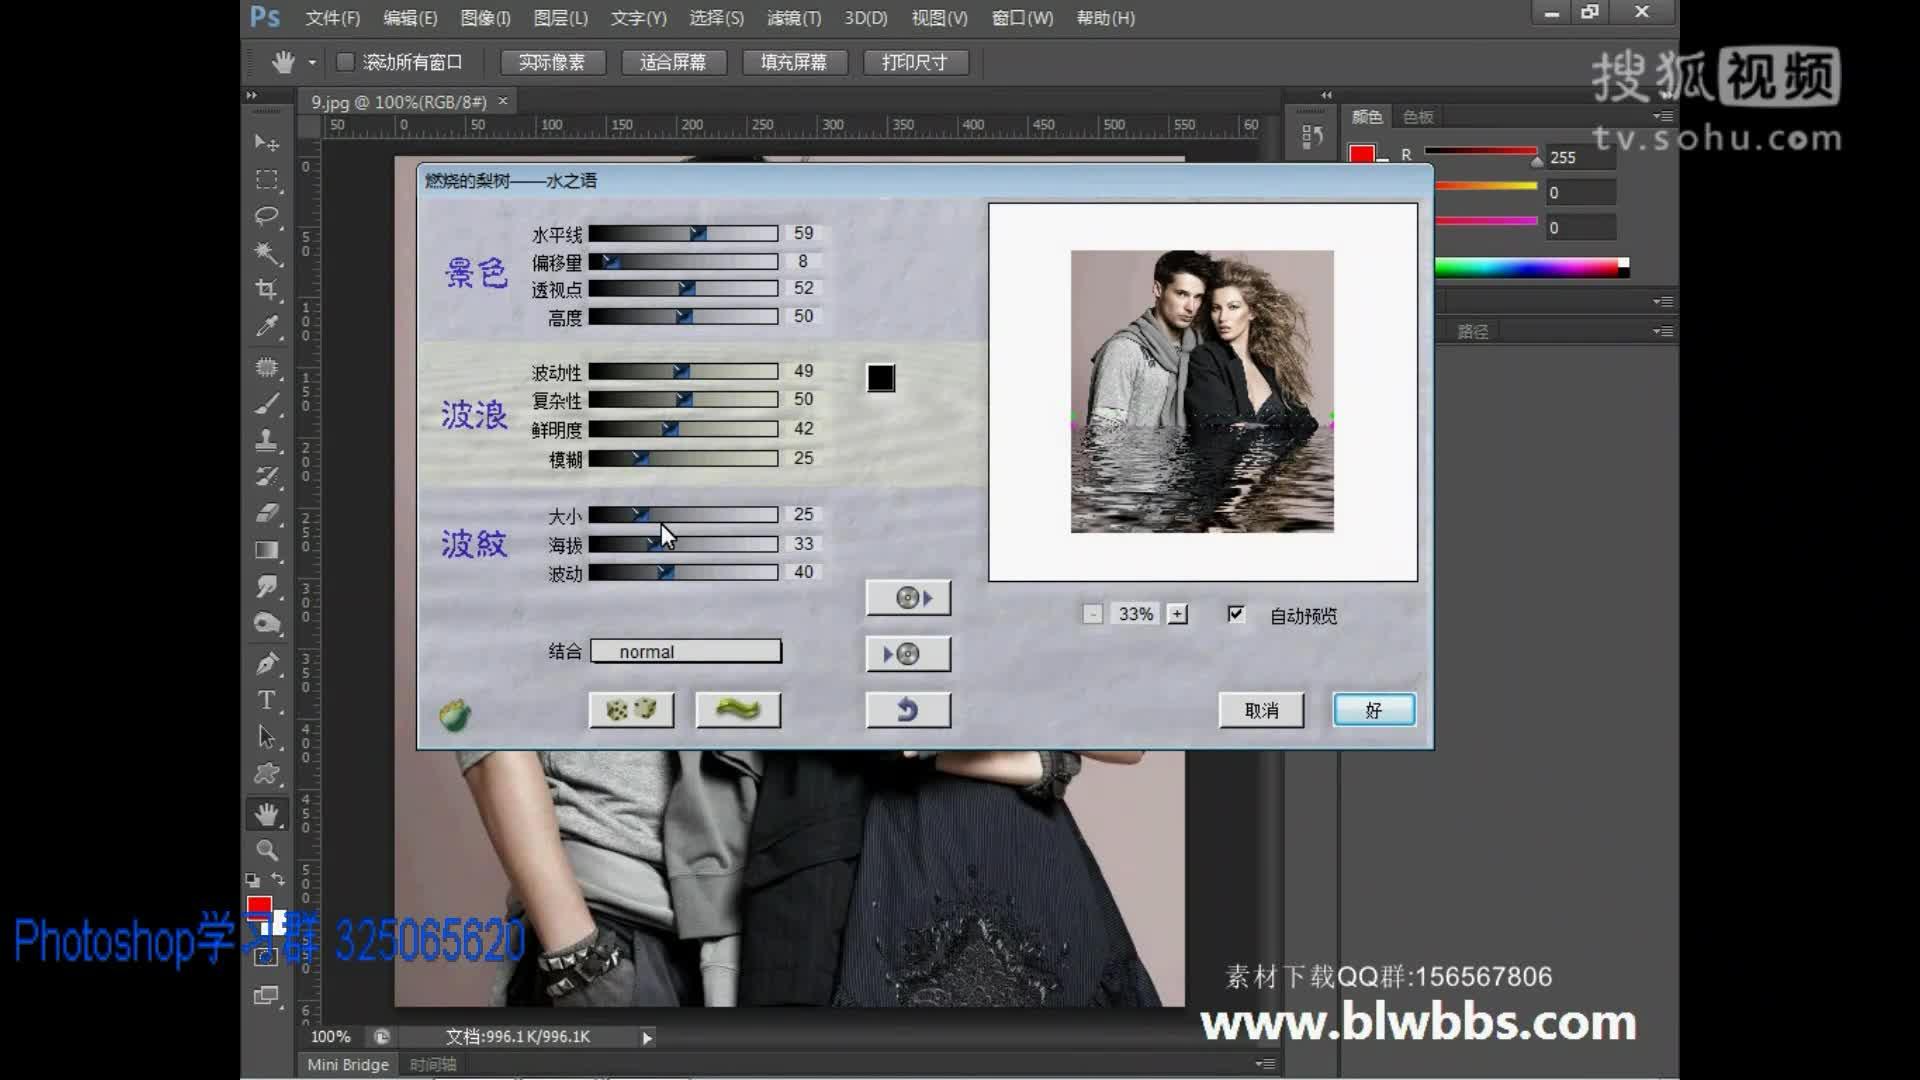Click the green wave button
Viewport: 1920px width, 1080px height.
(738, 710)
